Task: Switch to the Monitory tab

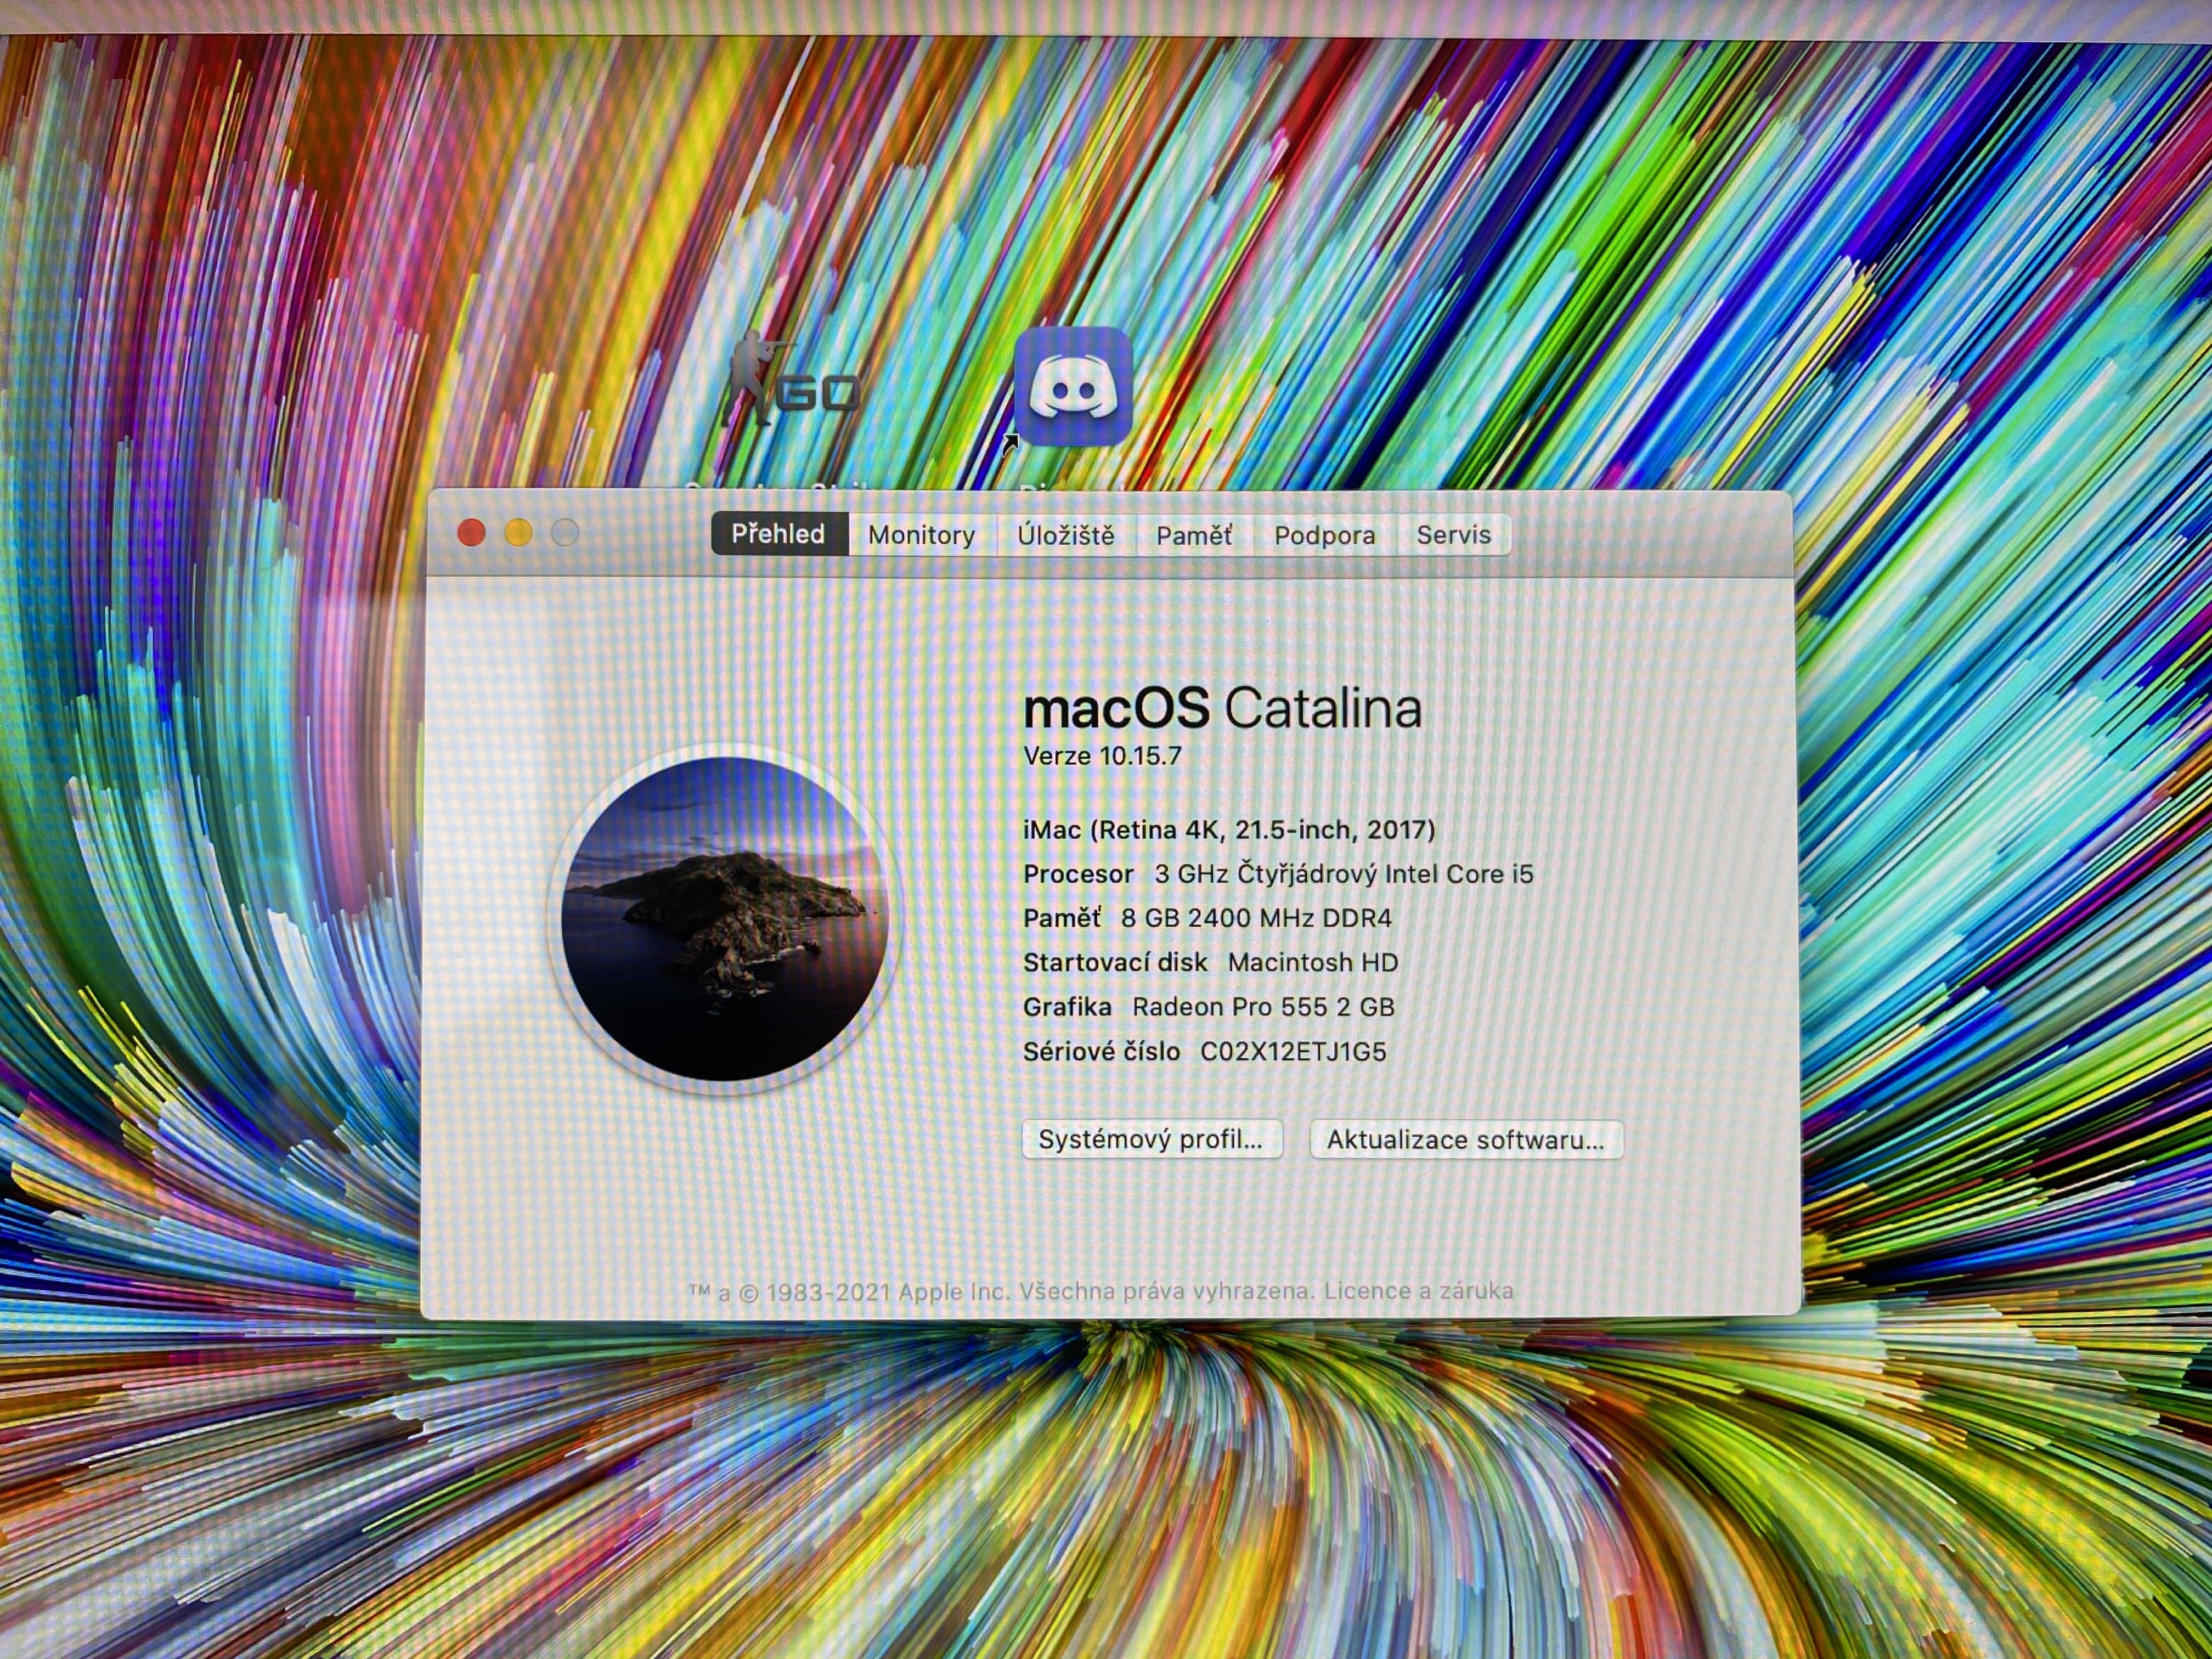Action: (921, 535)
